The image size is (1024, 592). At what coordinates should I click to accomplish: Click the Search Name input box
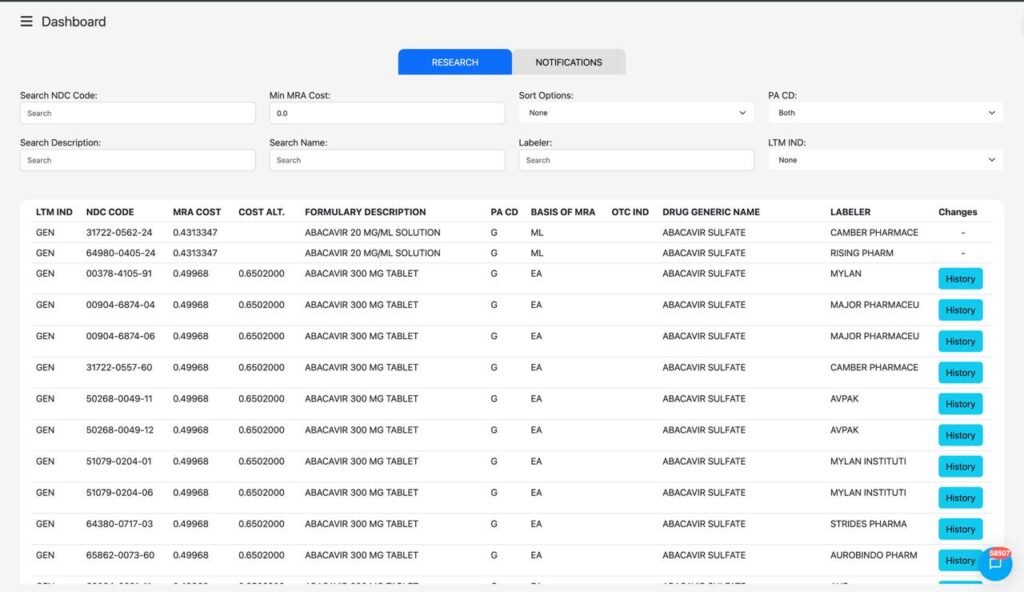[x=387, y=160]
